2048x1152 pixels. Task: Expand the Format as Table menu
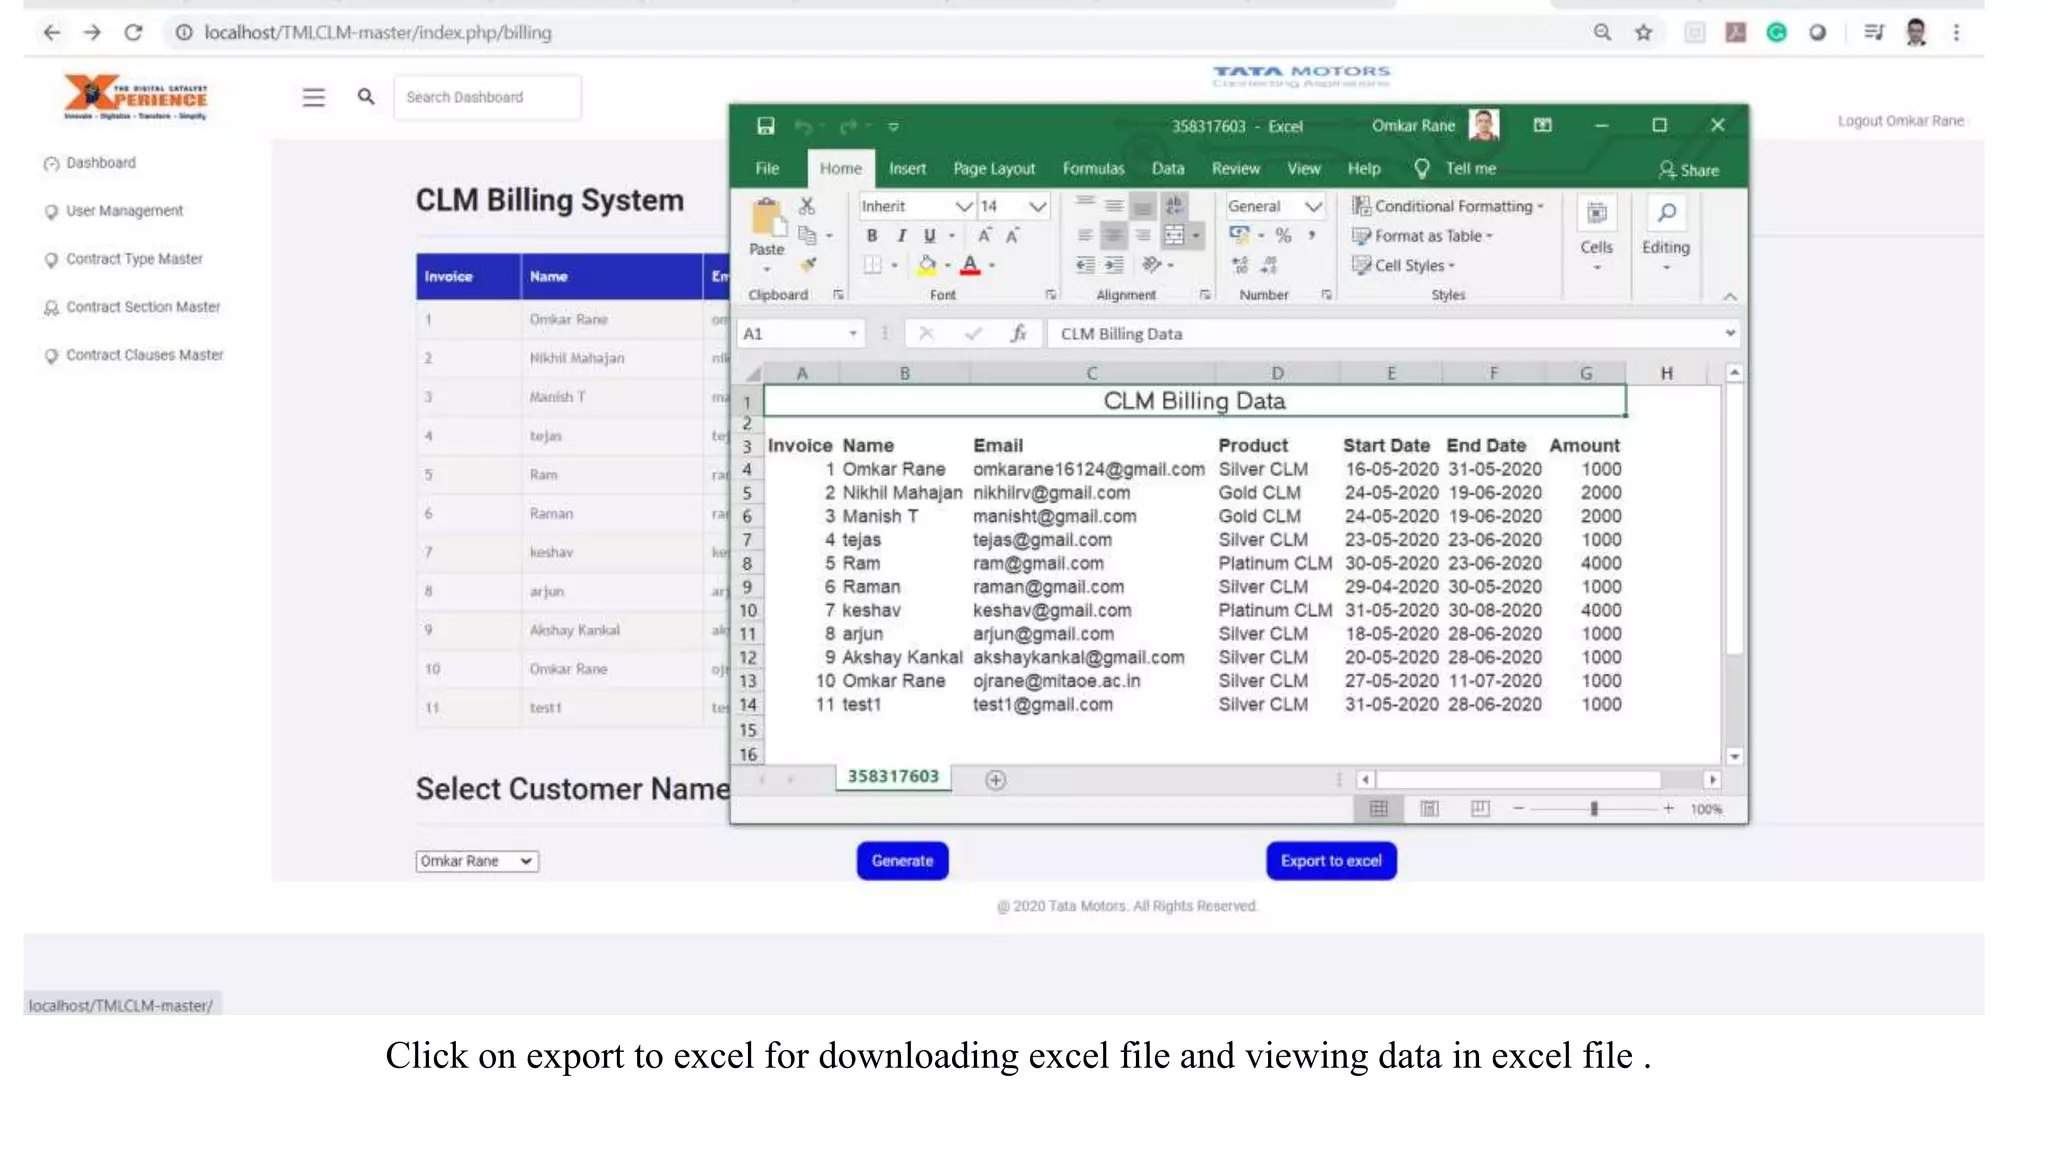(1421, 236)
